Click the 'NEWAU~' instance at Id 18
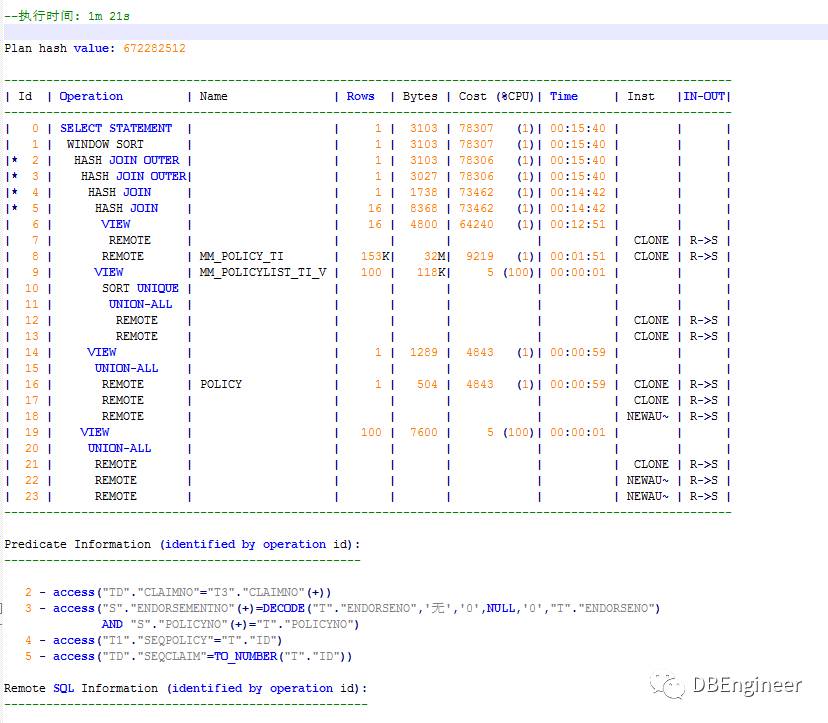The image size is (828, 723). coord(647,416)
